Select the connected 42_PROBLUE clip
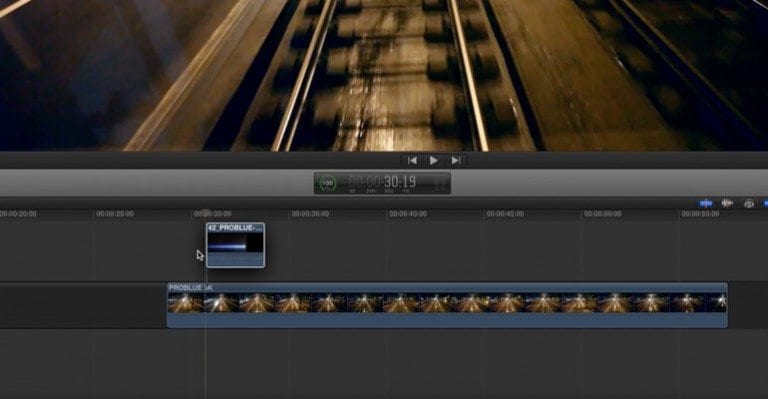768x399 pixels. click(x=236, y=245)
